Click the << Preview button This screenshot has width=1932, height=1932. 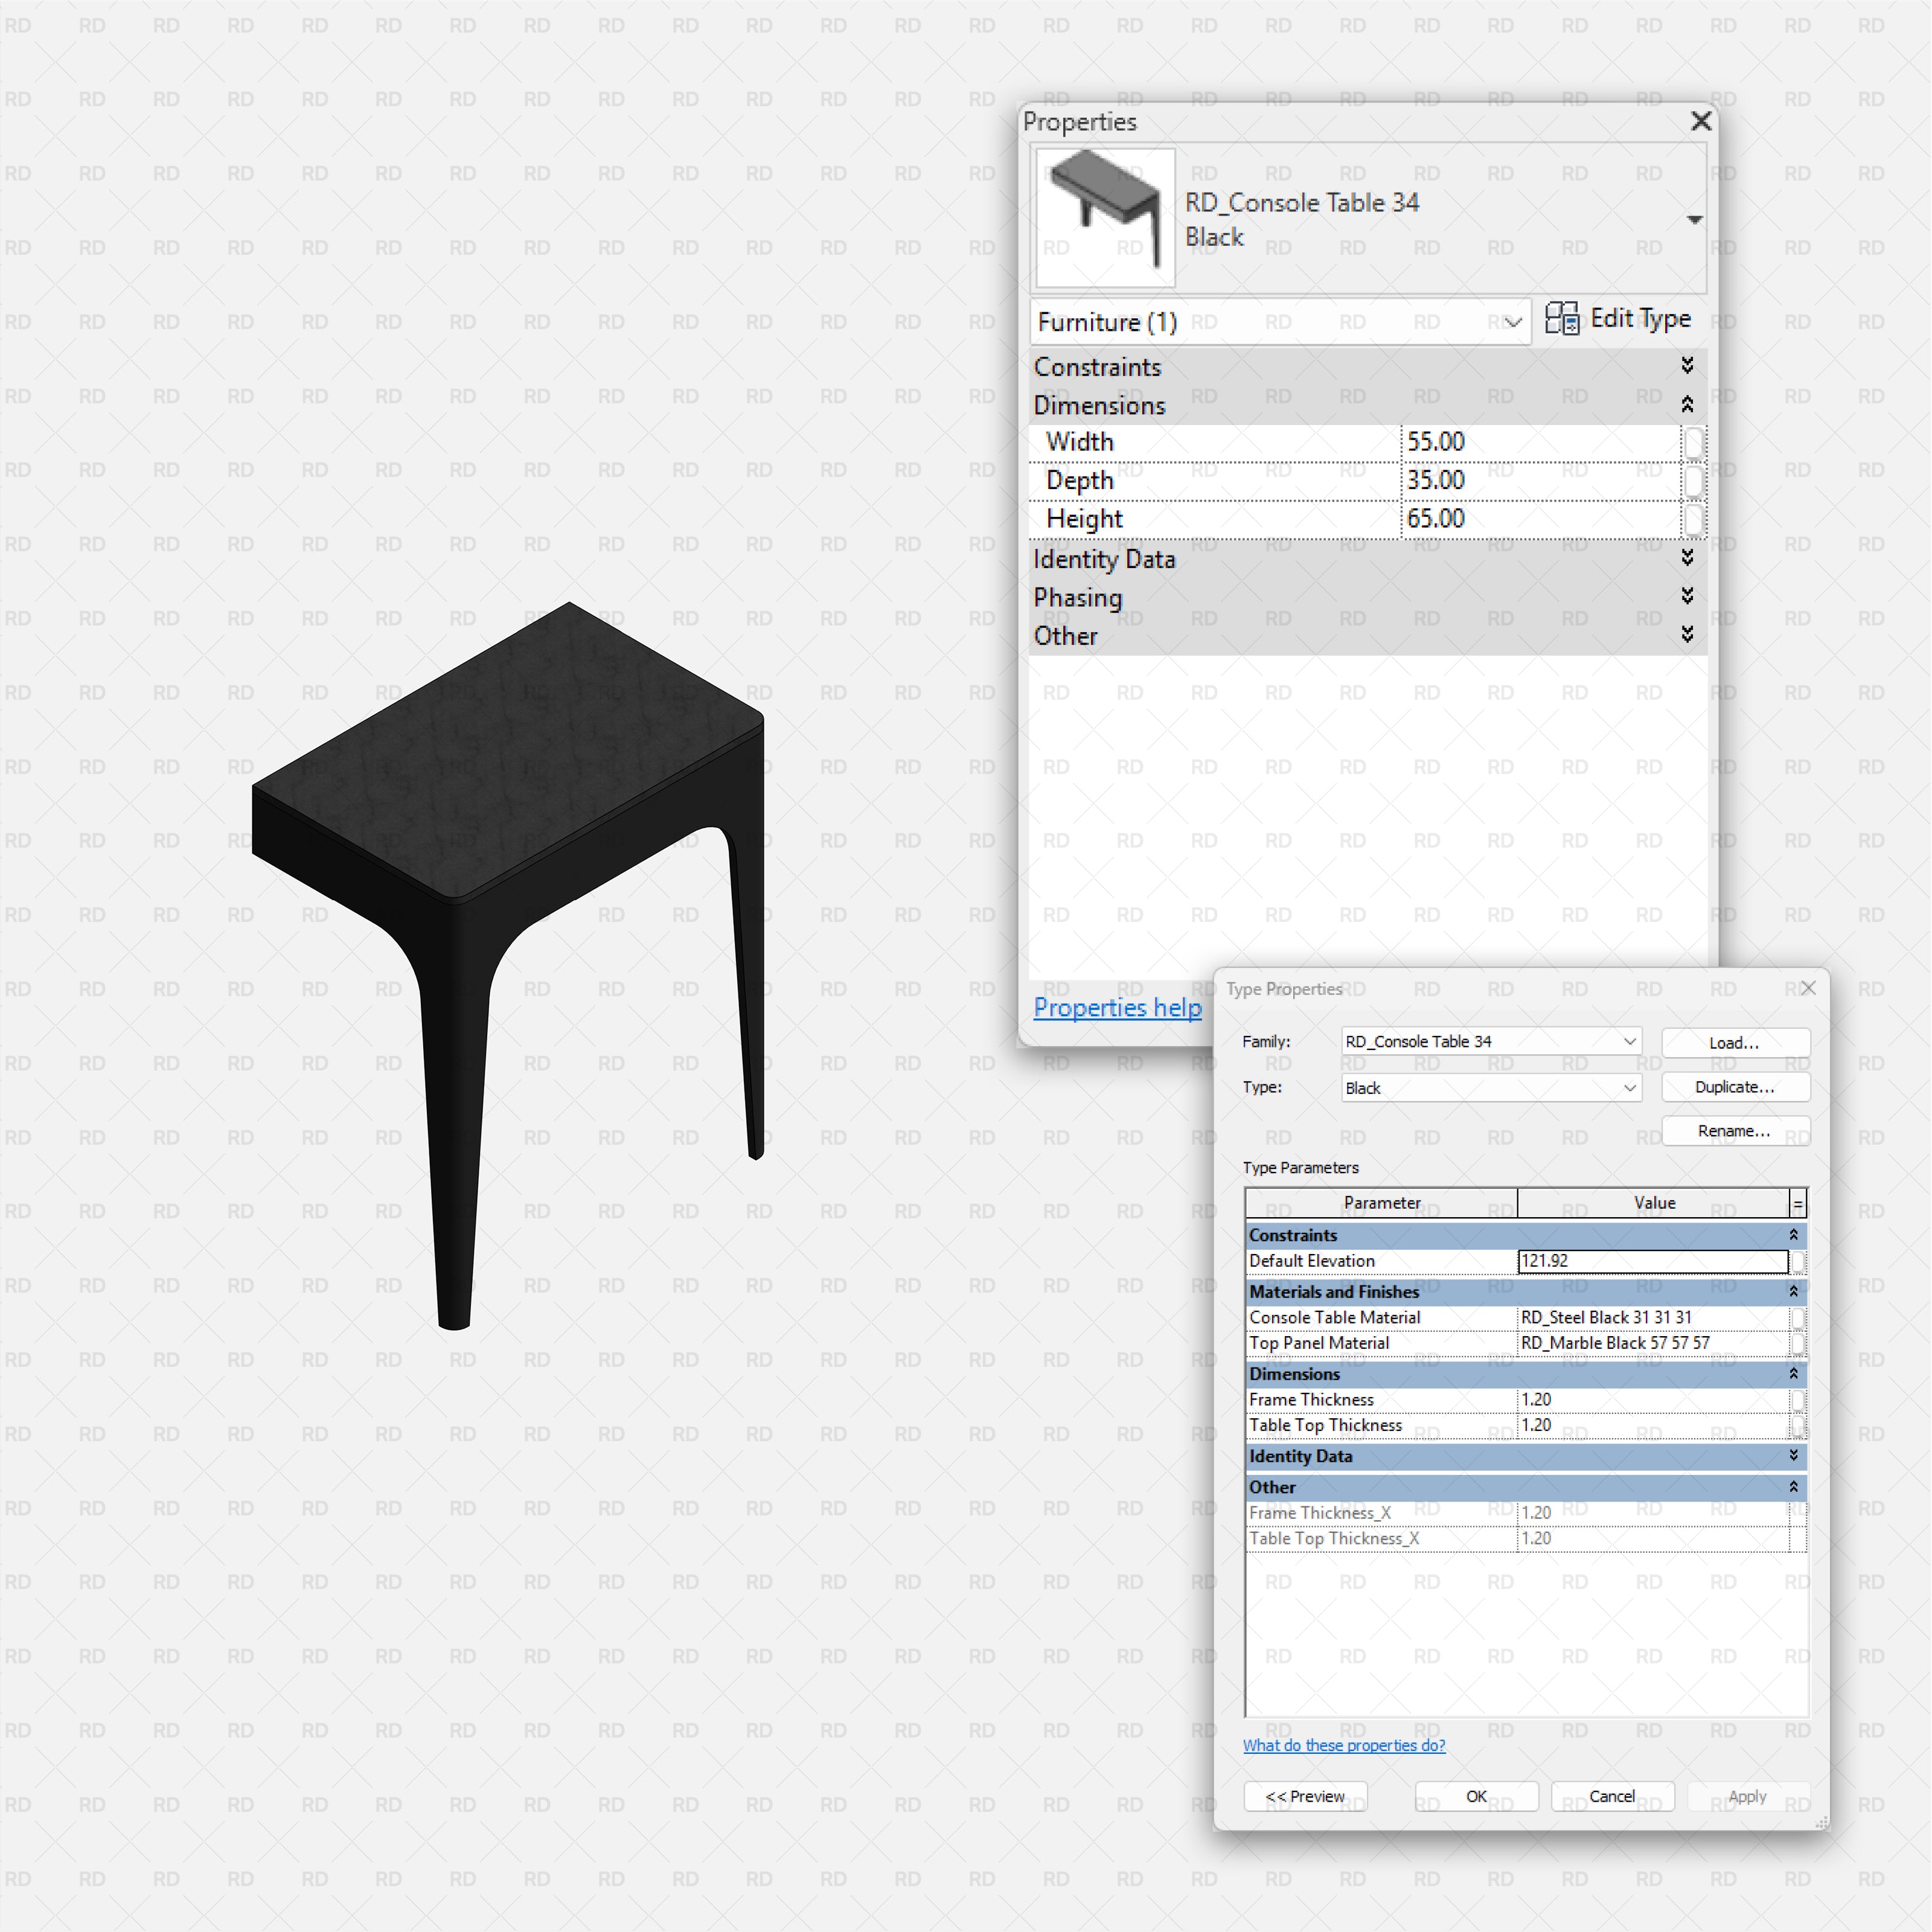pos(1305,1796)
